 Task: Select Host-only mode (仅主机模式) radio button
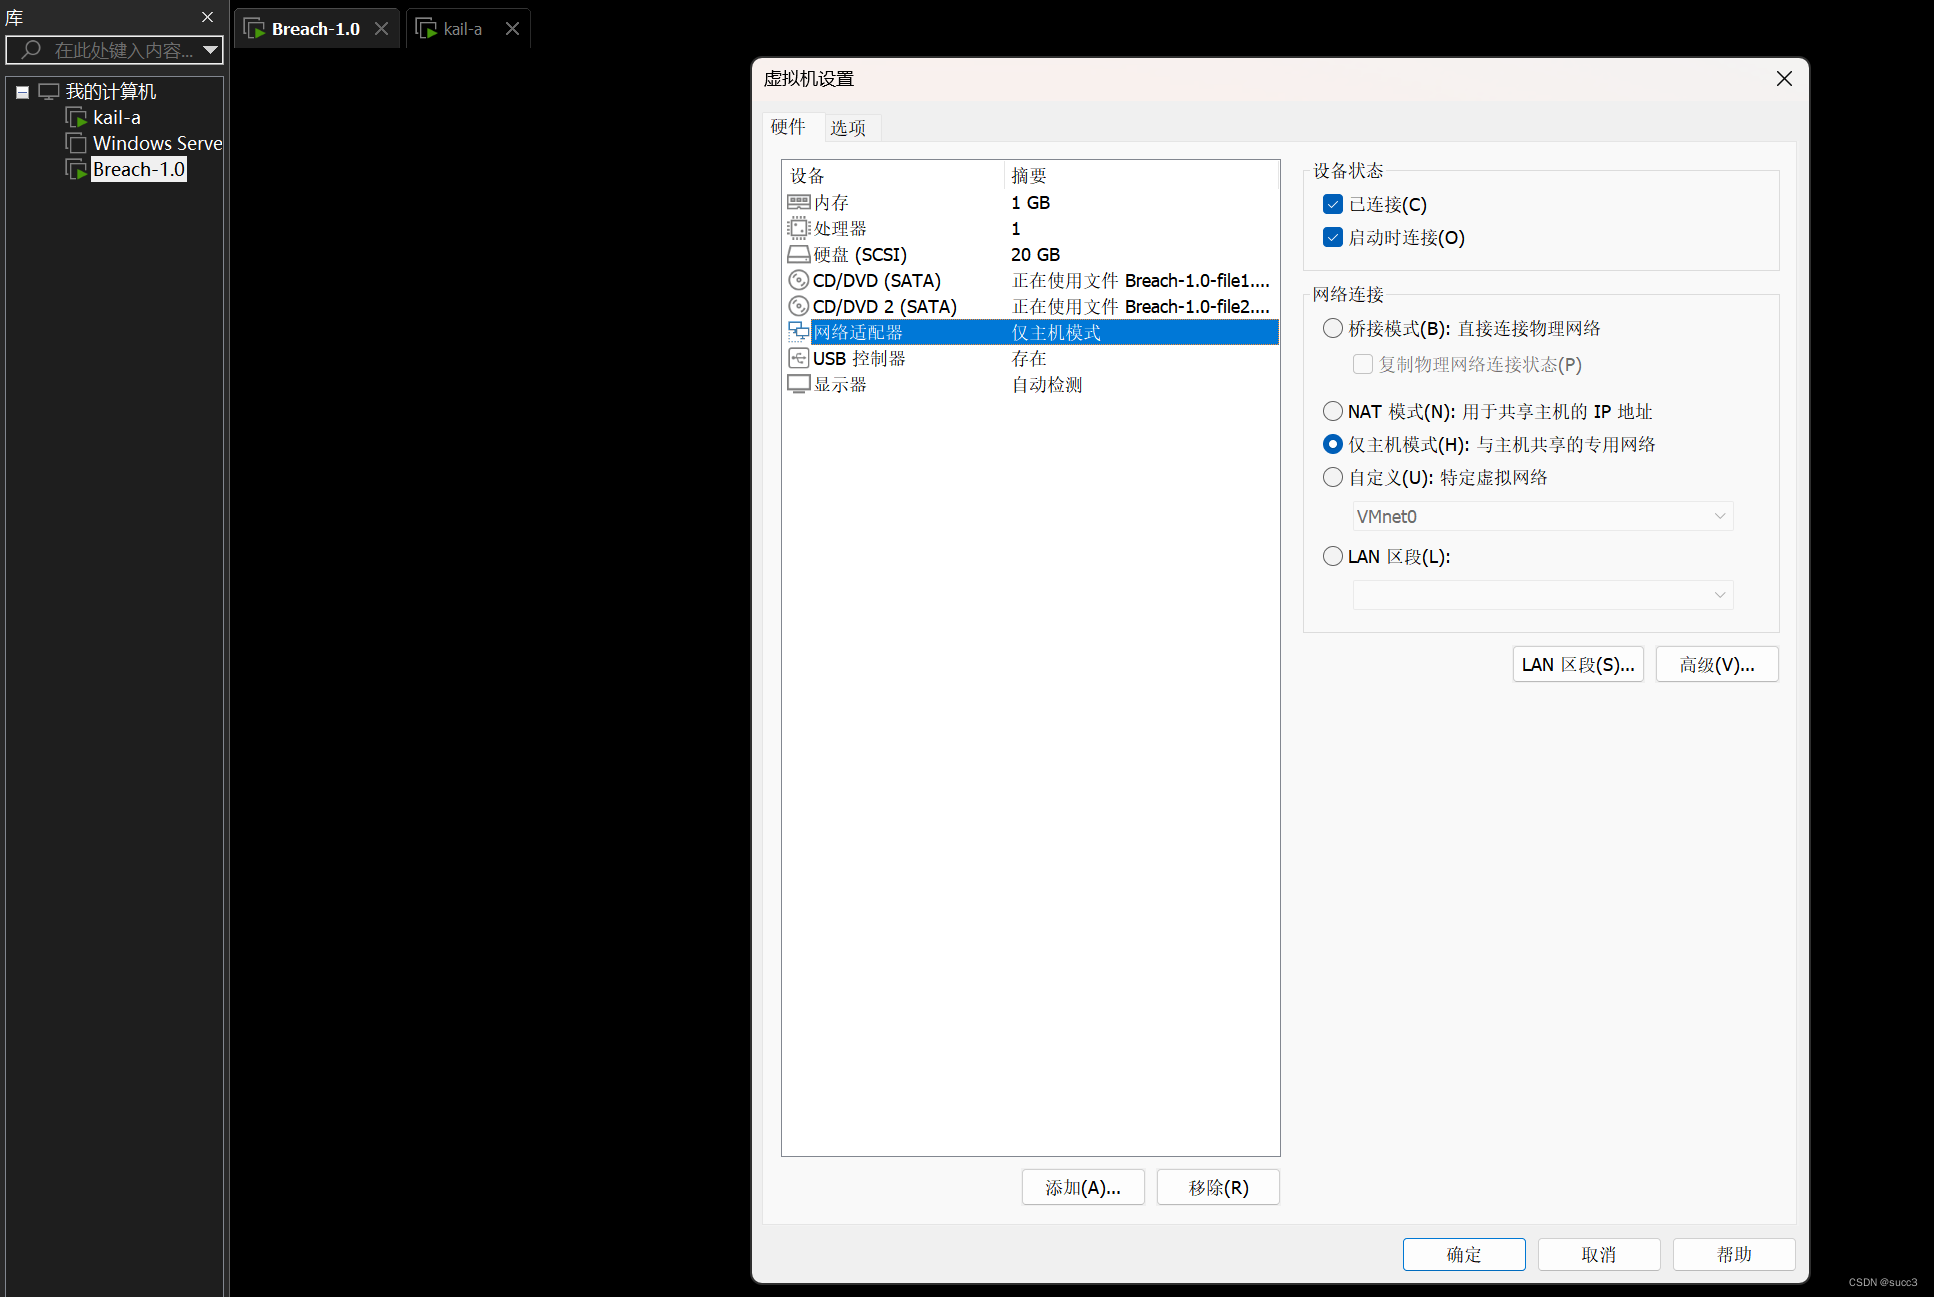(x=1333, y=444)
